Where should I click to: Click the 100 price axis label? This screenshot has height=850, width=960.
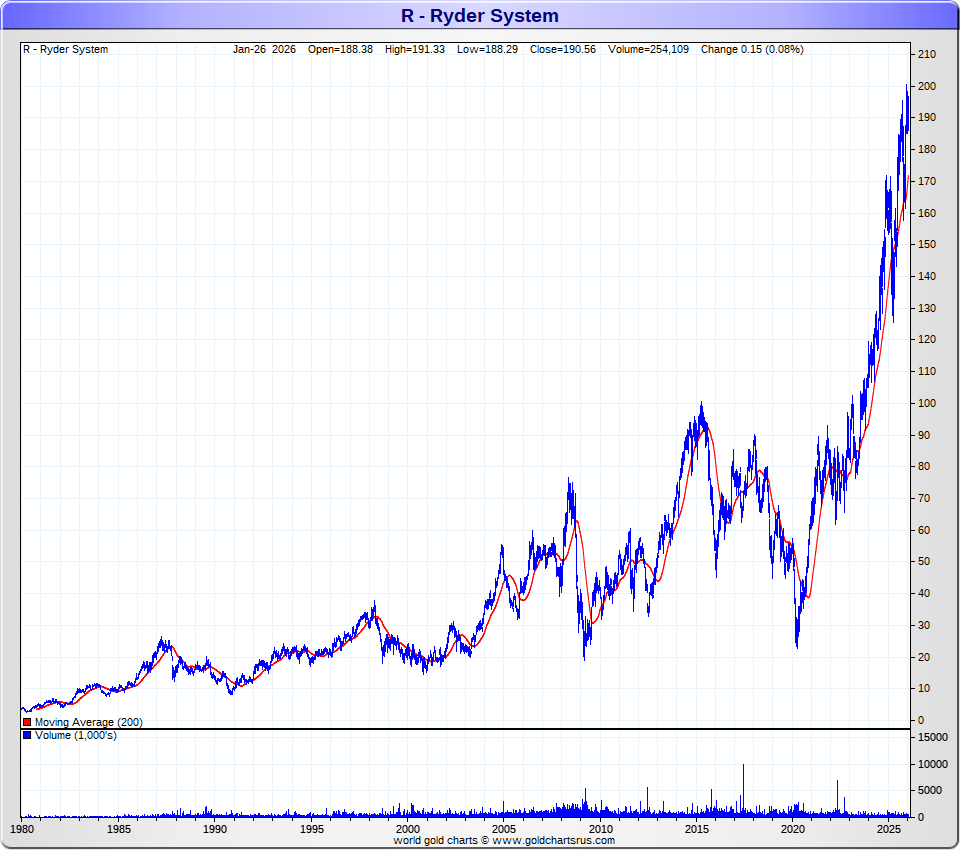pos(927,403)
